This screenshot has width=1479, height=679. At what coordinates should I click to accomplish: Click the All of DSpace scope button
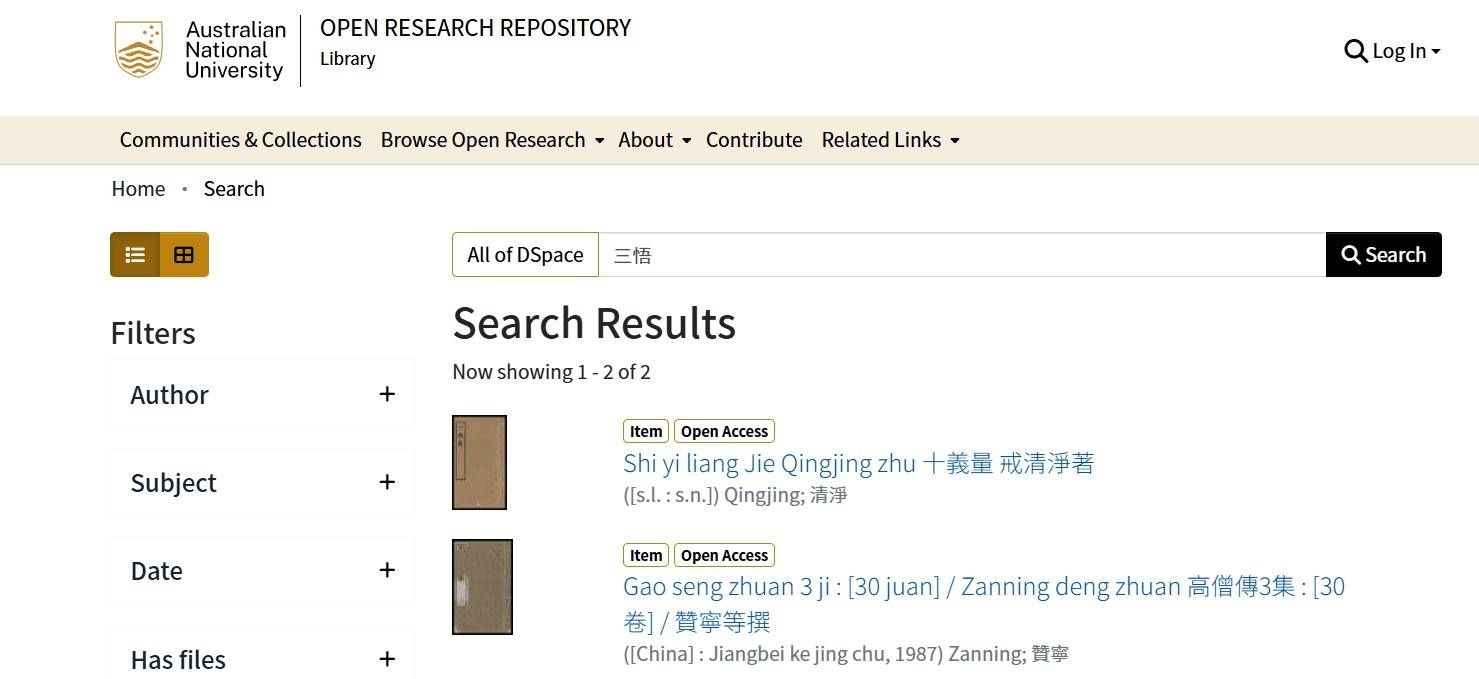(x=525, y=255)
